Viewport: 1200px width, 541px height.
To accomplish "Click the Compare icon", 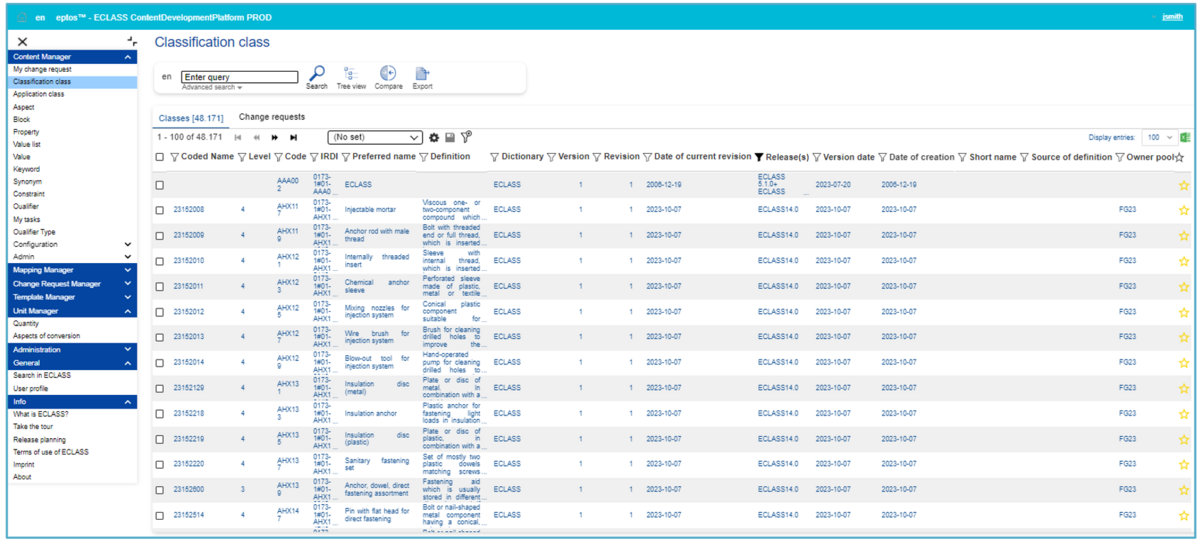I will tap(388, 74).
